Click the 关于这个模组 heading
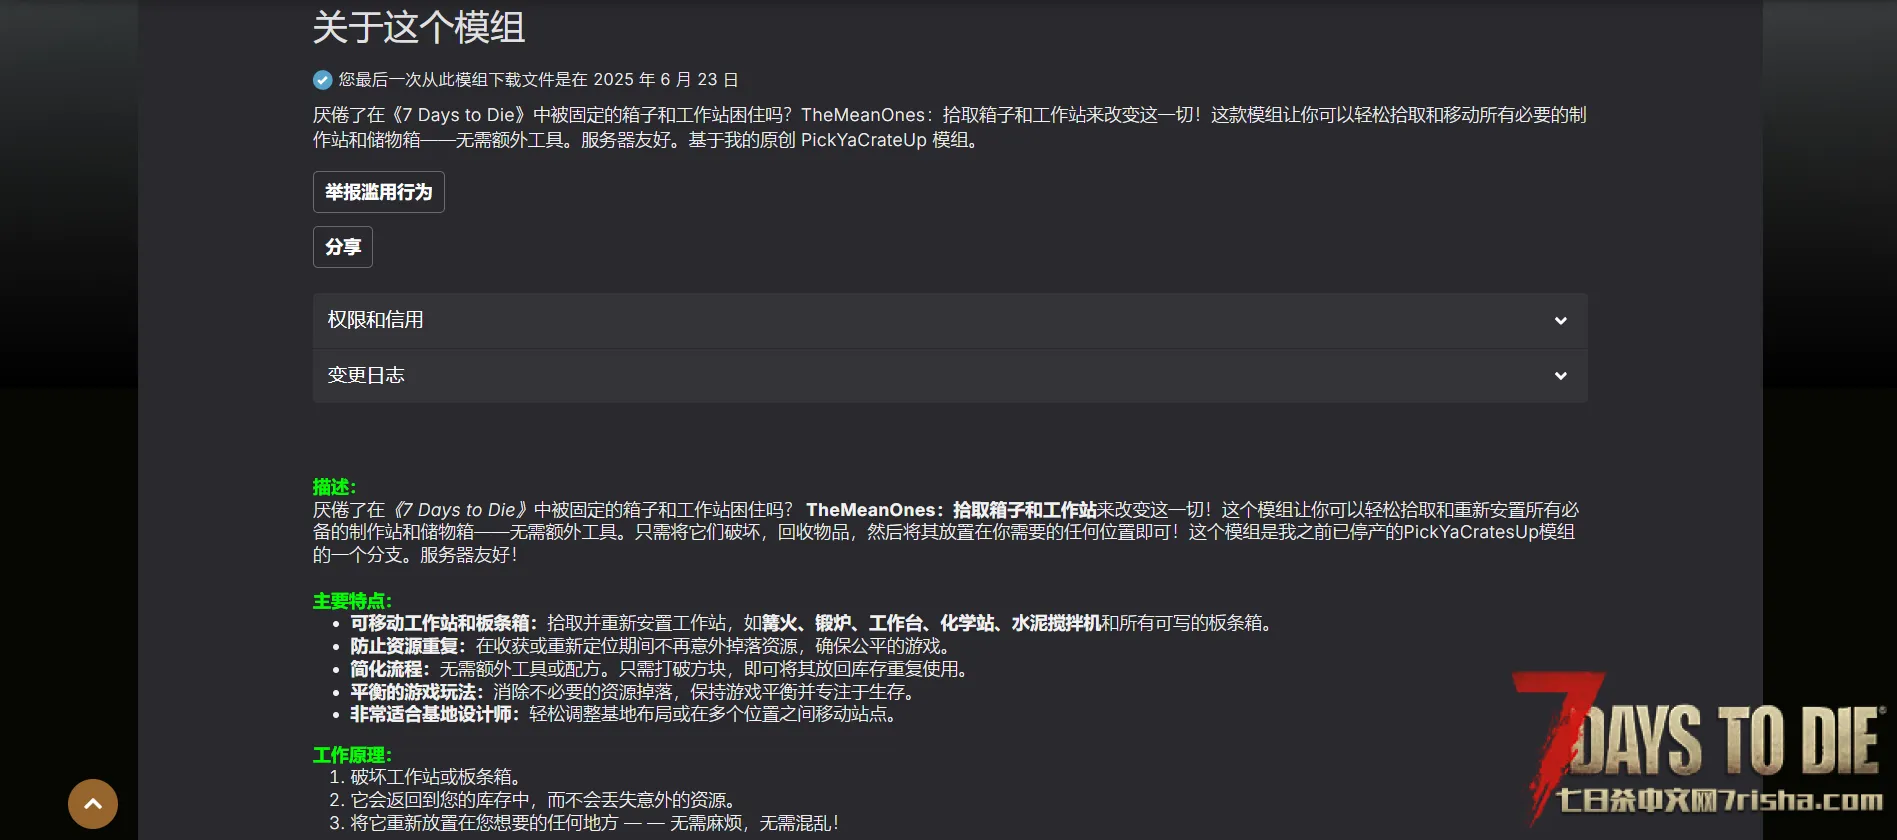 (419, 27)
